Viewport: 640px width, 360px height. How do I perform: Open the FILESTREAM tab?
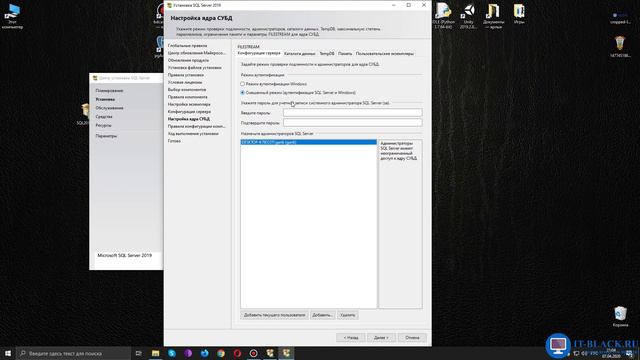[x=248, y=47]
